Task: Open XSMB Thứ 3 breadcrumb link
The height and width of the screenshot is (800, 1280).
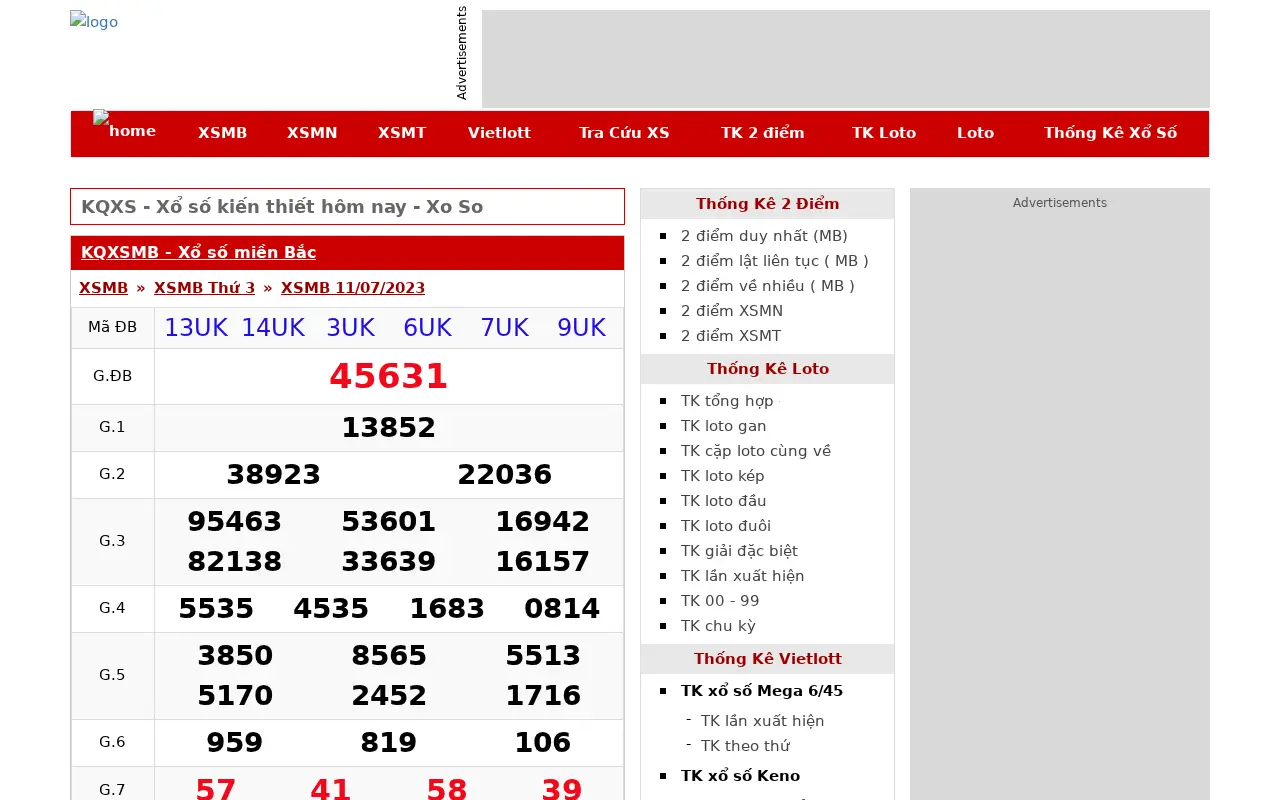Action: (x=204, y=288)
